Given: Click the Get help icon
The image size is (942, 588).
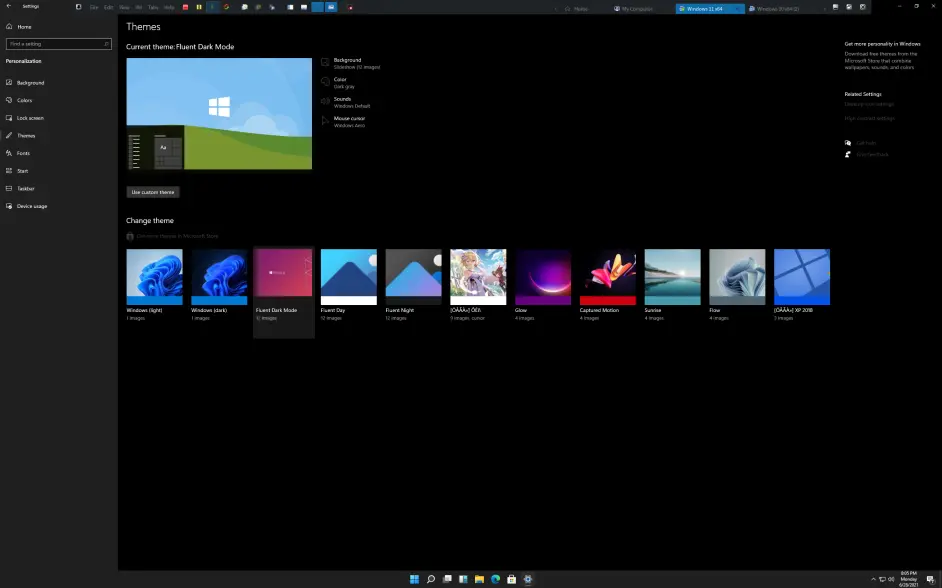Looking at the screenshot, I should pyautogui.click(x=848, y=143).
